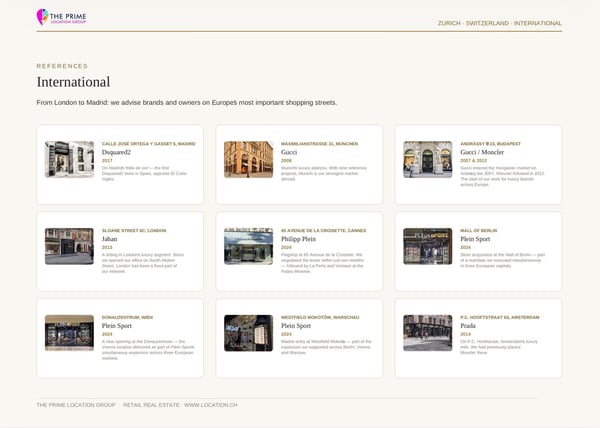Click the 2007 & 2012 year label
600x428 pixels.
tap(474, 161)
